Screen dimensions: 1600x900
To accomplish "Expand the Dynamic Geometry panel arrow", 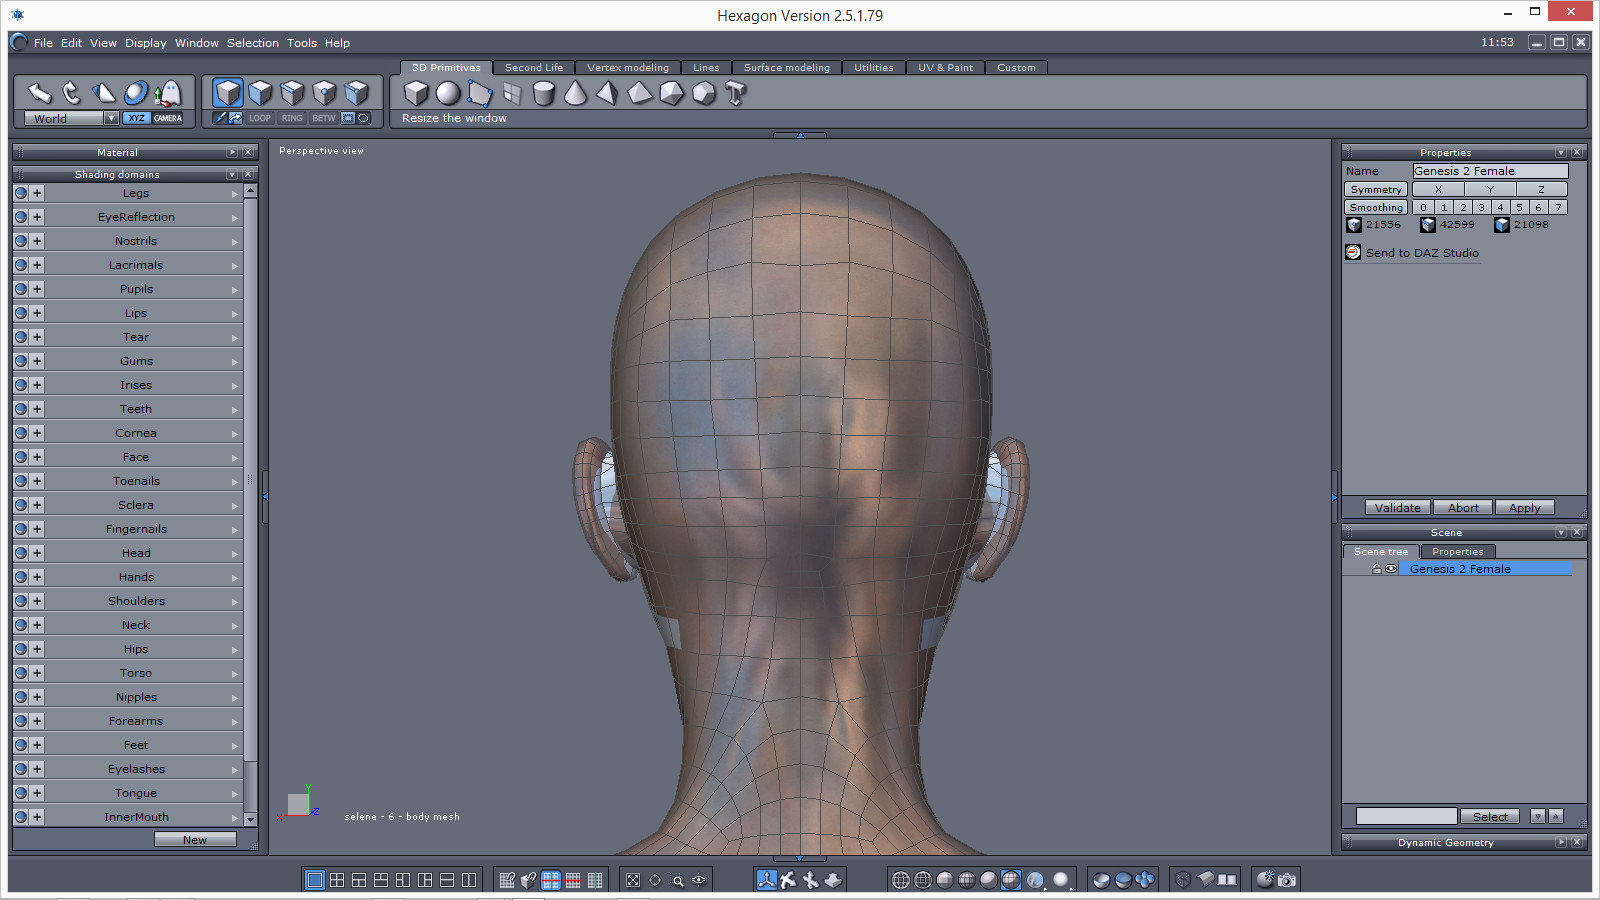I will (x=1560, y=842).
